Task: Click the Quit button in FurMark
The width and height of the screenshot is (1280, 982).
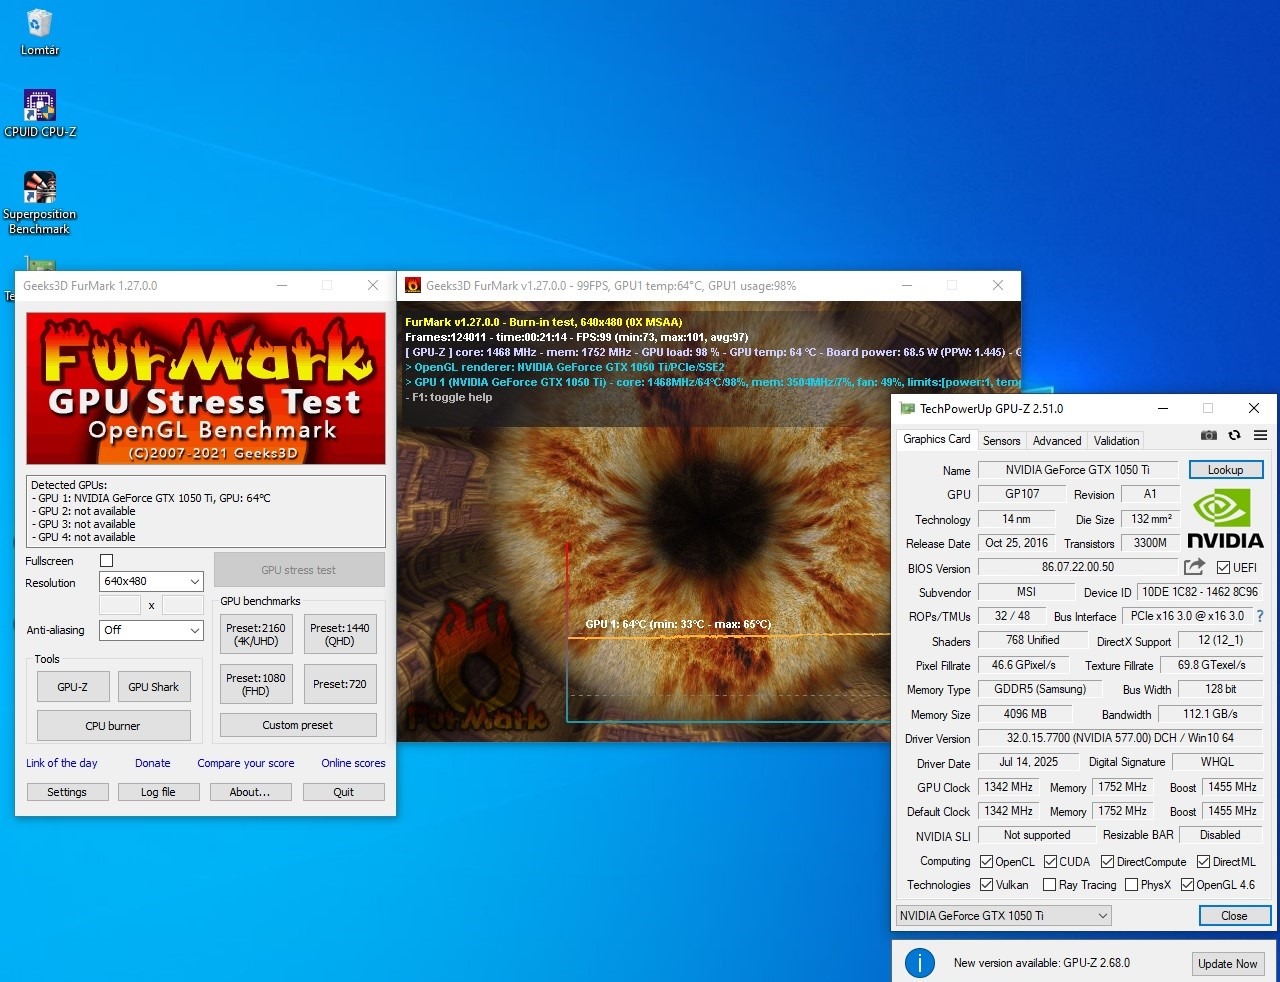Action: tap(343, 792)
